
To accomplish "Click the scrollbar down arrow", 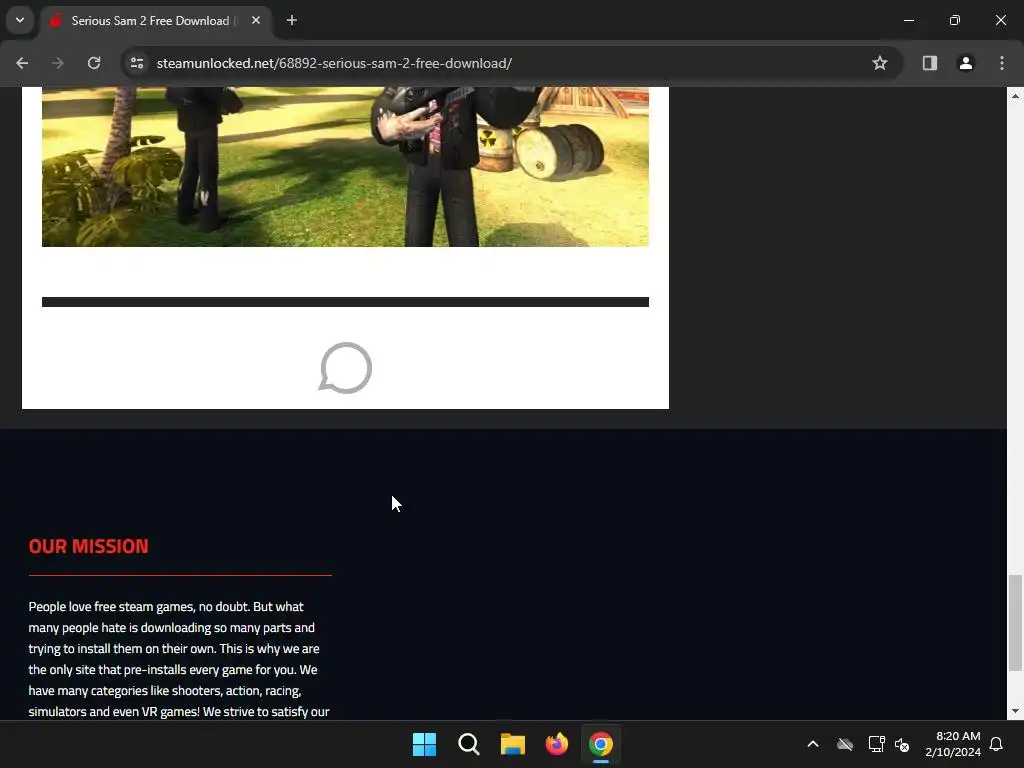I will [1015, 711].
